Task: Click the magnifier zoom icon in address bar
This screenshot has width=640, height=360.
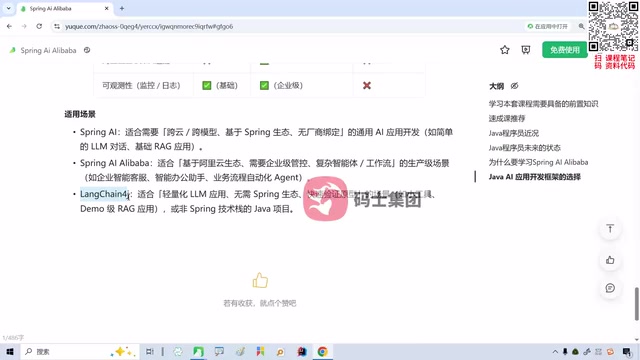Action: (581, 27)
